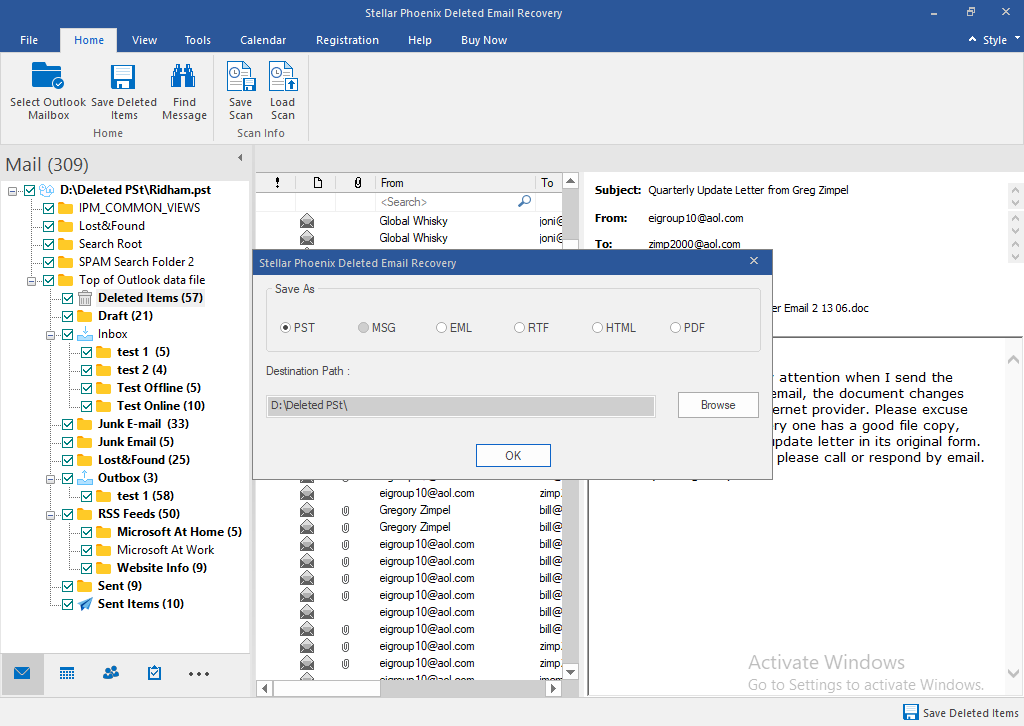Sort by the attachment paperclip column
The image size is (1024, 726).
[357, 183]
